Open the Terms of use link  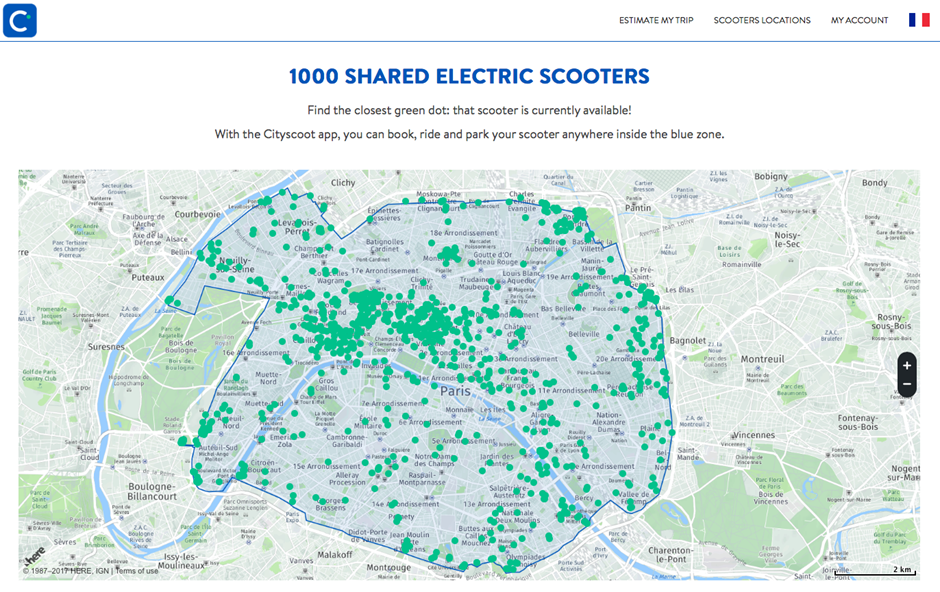pyautogui.click(x=136, y=571)
